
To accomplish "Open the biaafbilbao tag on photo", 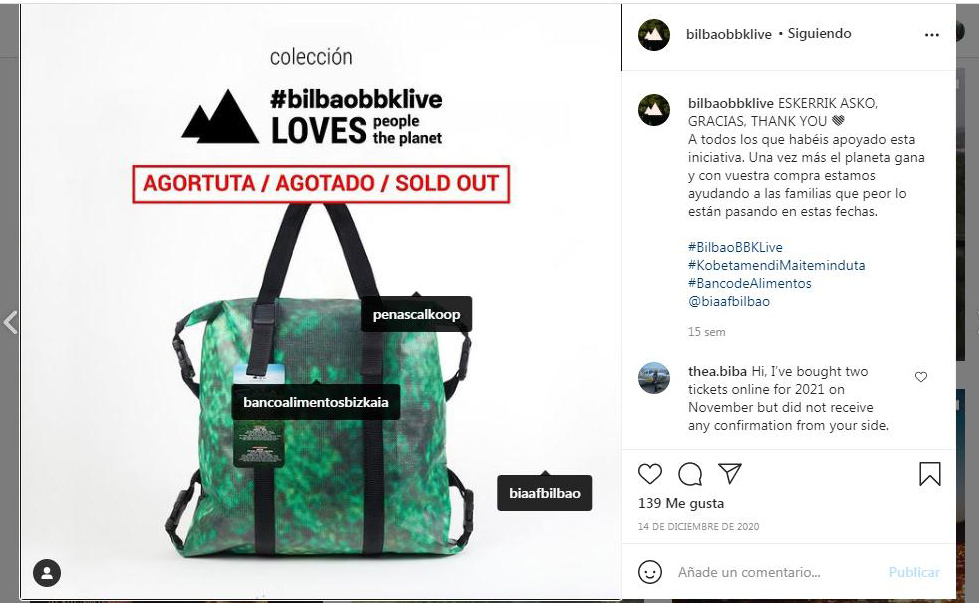I will pyautogui.click(x=544, y=493).
